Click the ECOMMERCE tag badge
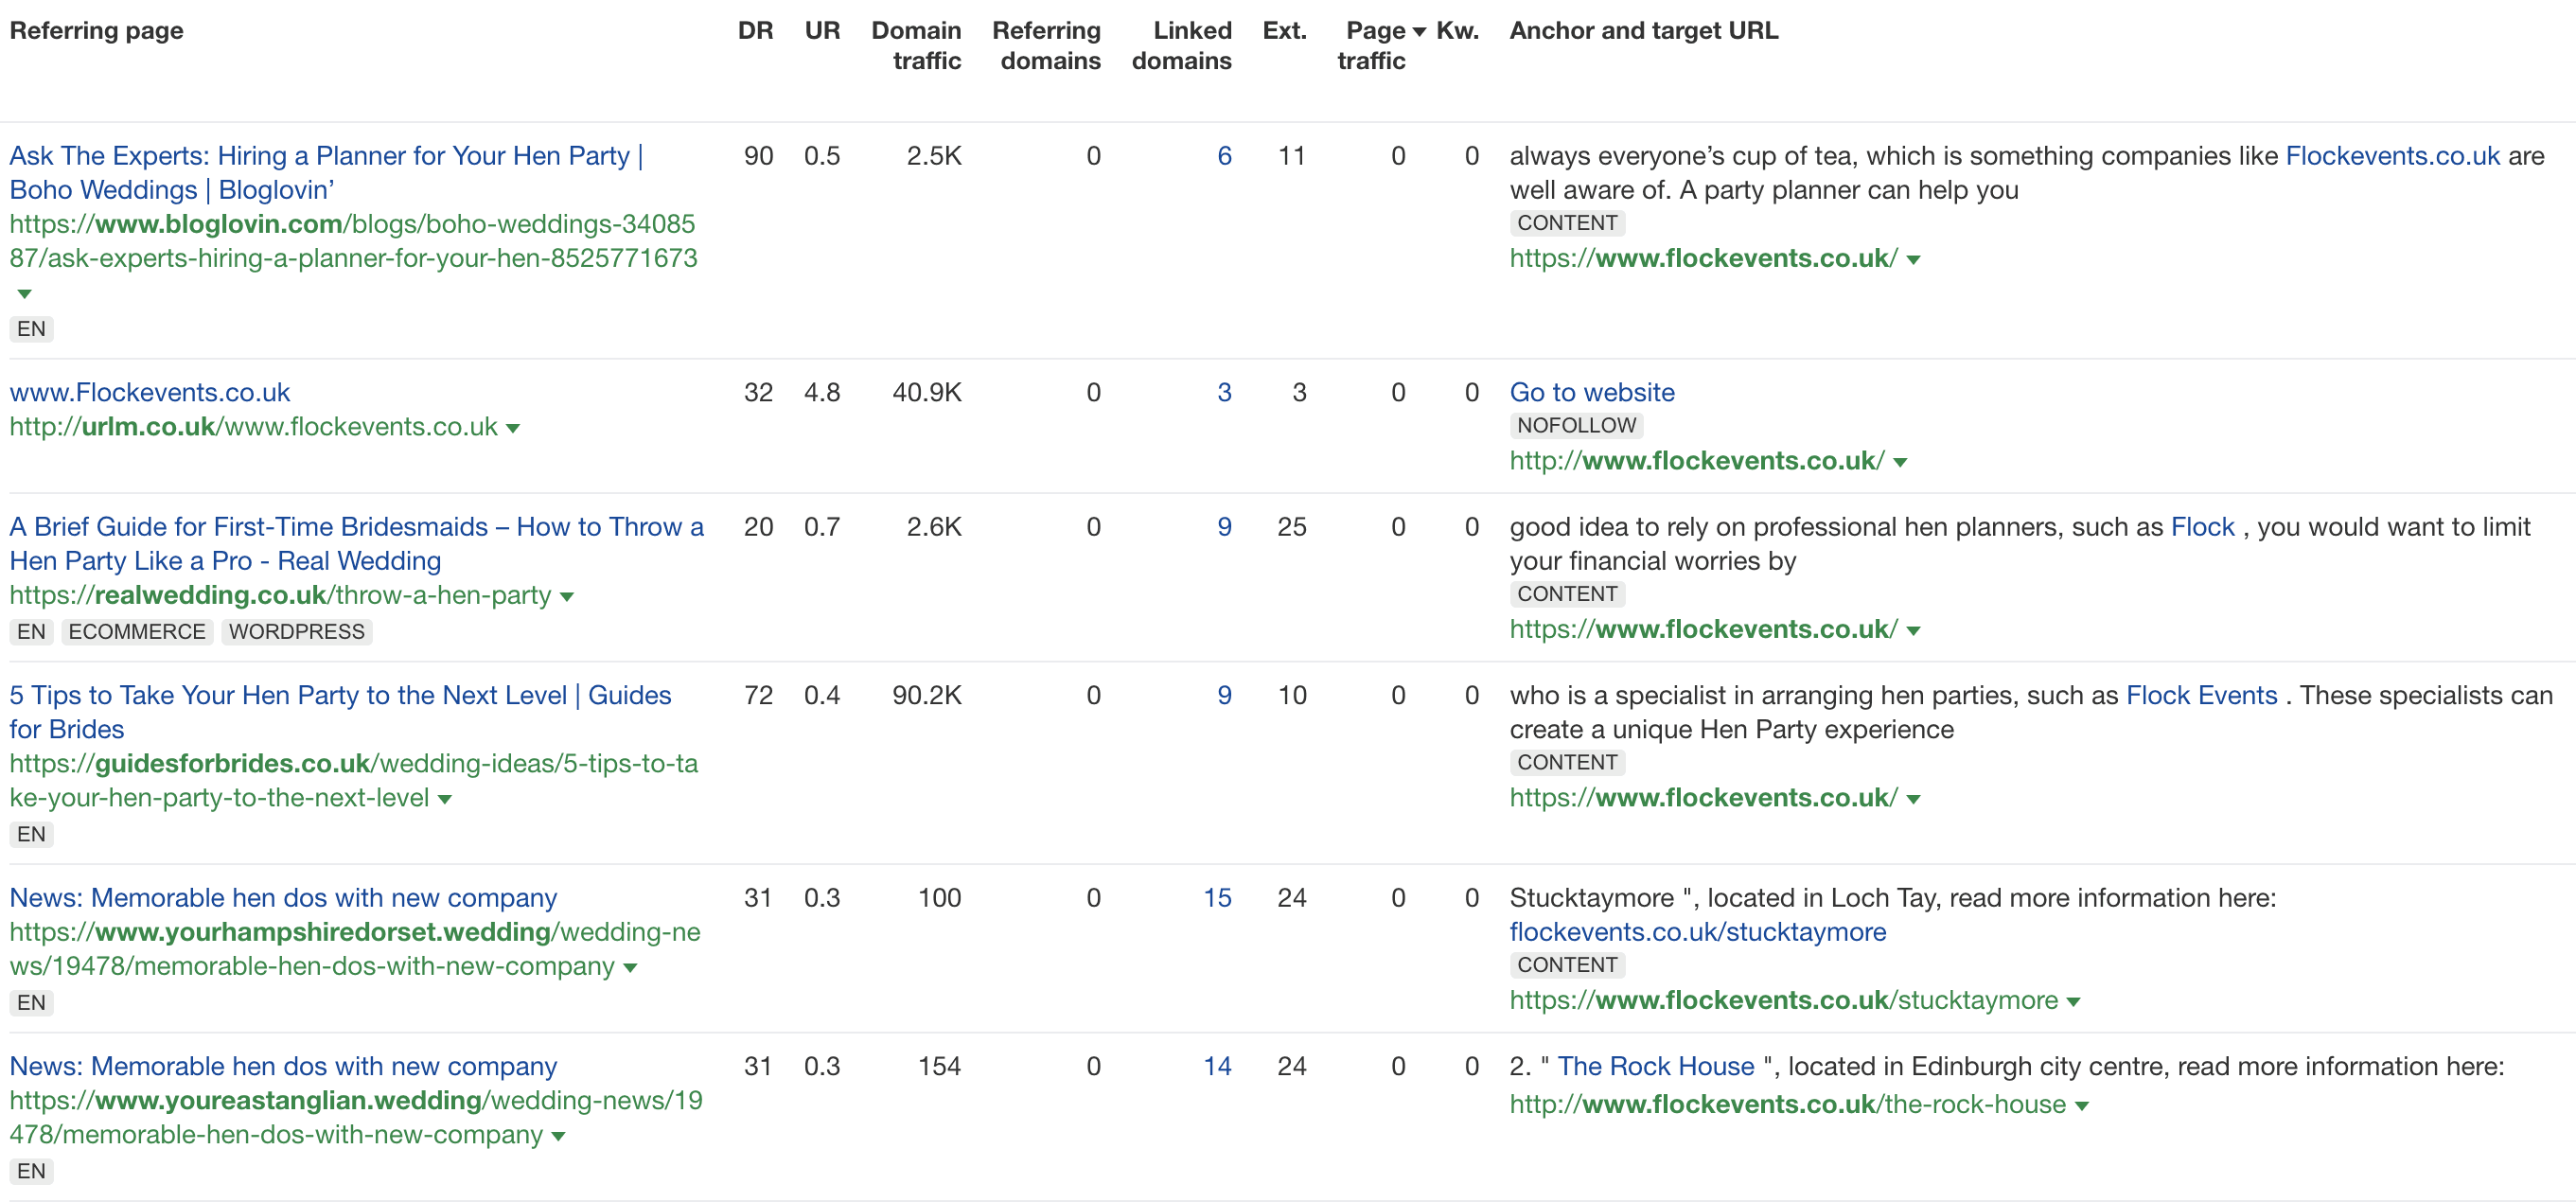 (x=137, y=632)
